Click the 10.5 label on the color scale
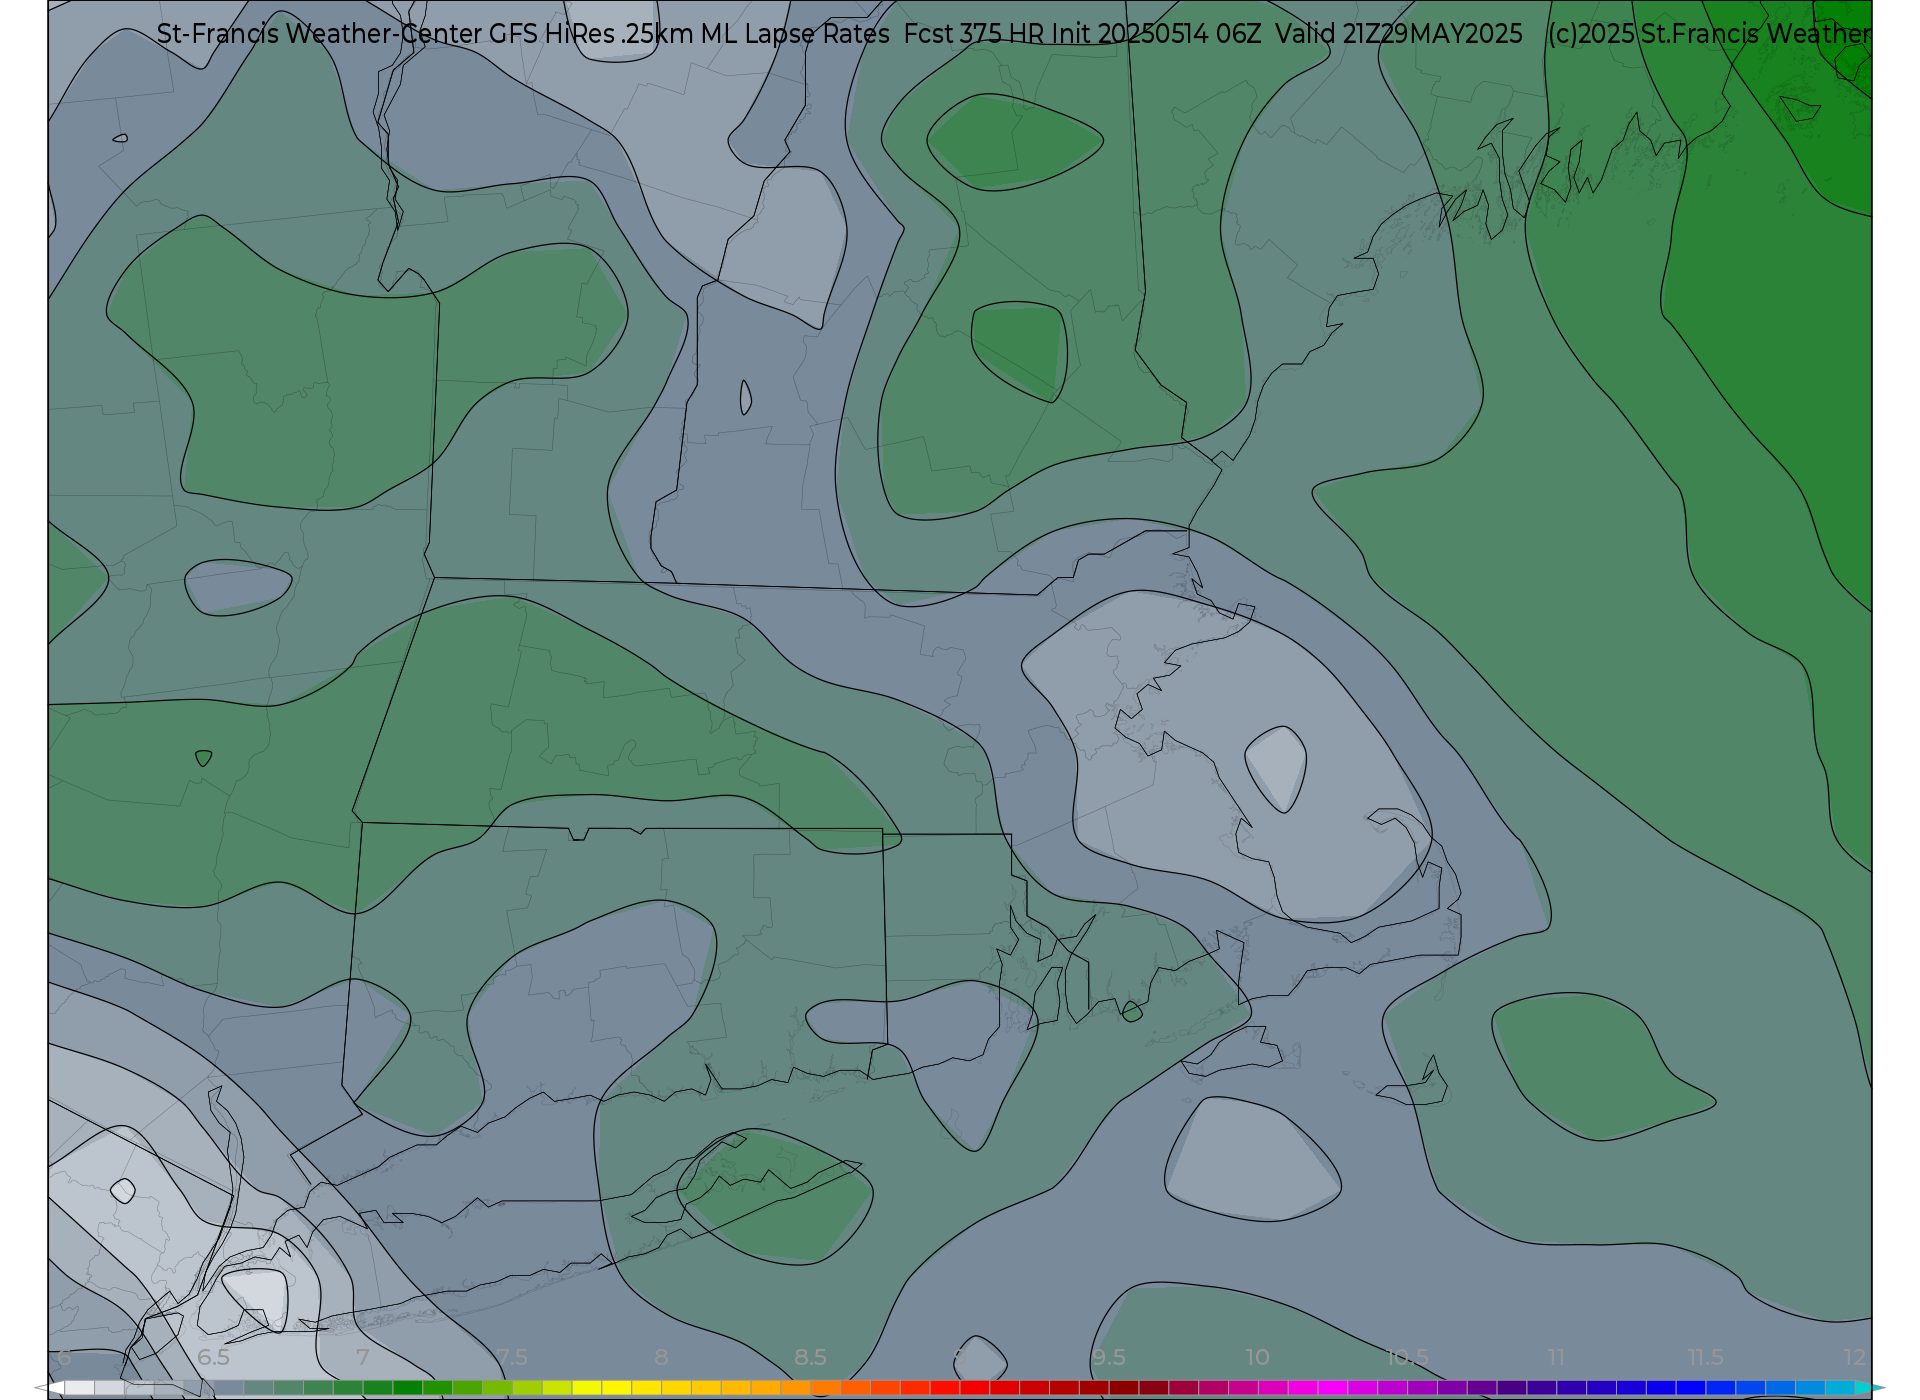This screenshot has height=1400, width=1920. 1407,1357
